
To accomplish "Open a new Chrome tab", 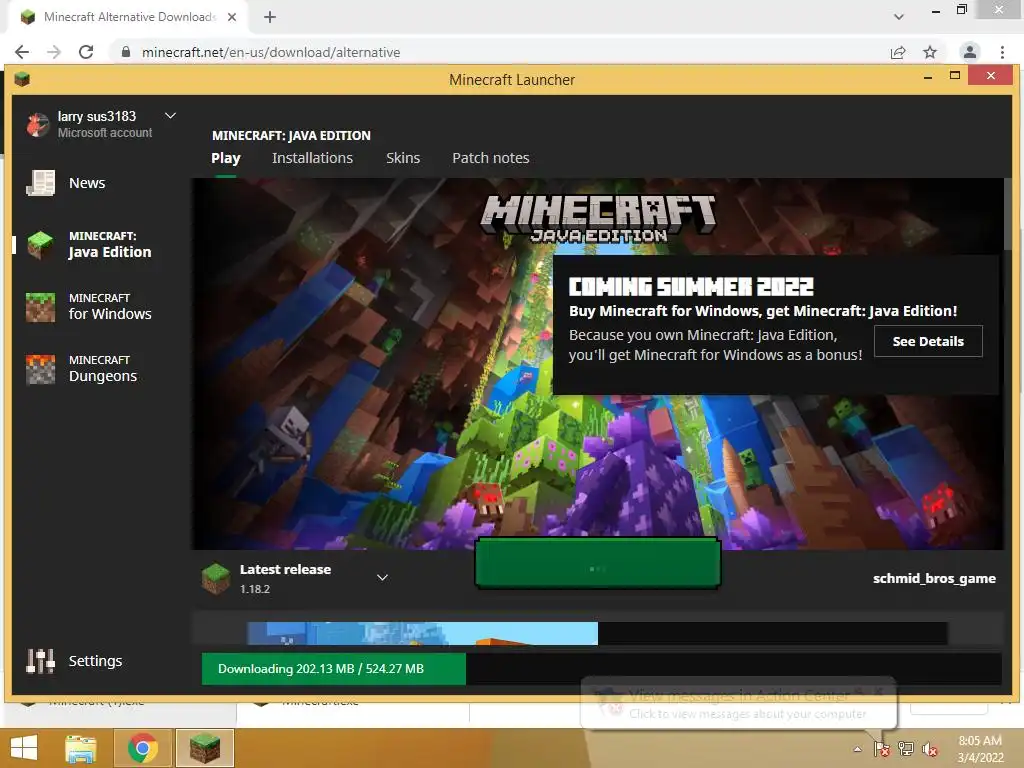I will point(270,17).
